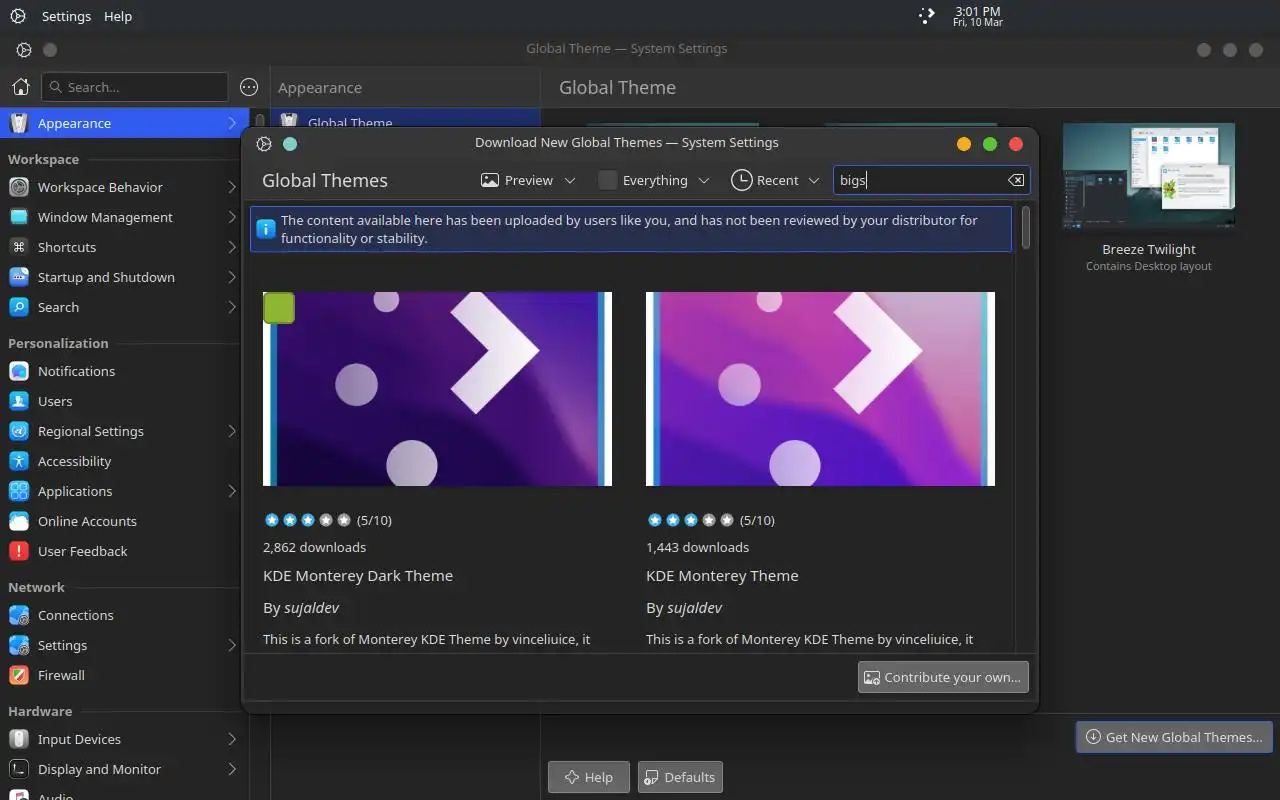Image resolution: width=1280 pixels, height=800 pixels.
Task: Open the Recent sort order dropdown
Action: click(x=776, y=180)
